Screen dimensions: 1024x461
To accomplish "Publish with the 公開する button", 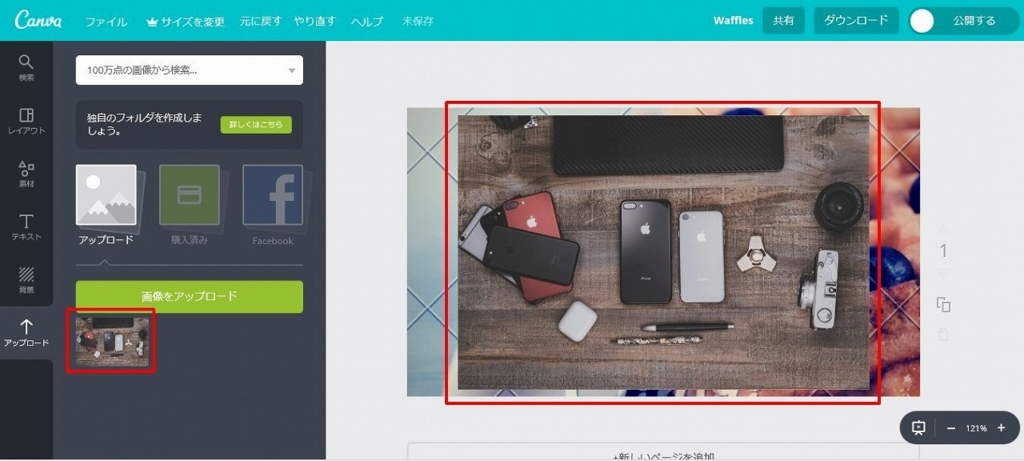I will click(974, 21).
